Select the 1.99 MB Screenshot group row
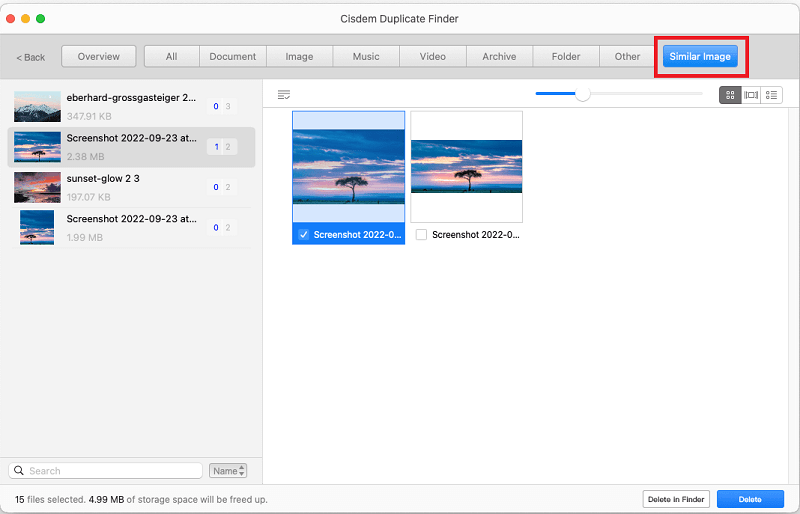 point(131,228)
